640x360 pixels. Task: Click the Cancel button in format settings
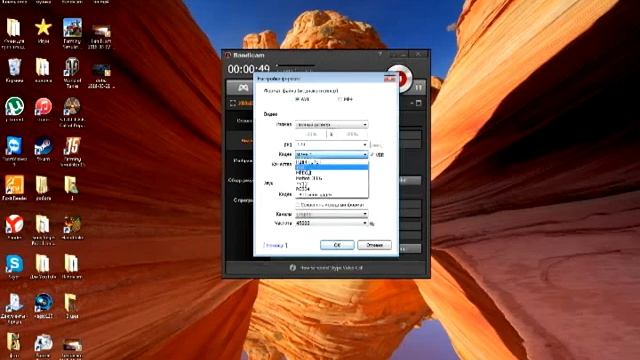[374, 245]
